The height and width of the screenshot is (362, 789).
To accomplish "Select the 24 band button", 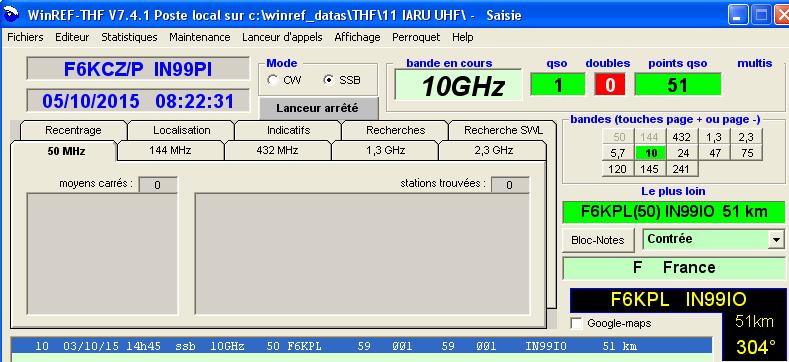I will pyautogui.click(x=682, y=153).
